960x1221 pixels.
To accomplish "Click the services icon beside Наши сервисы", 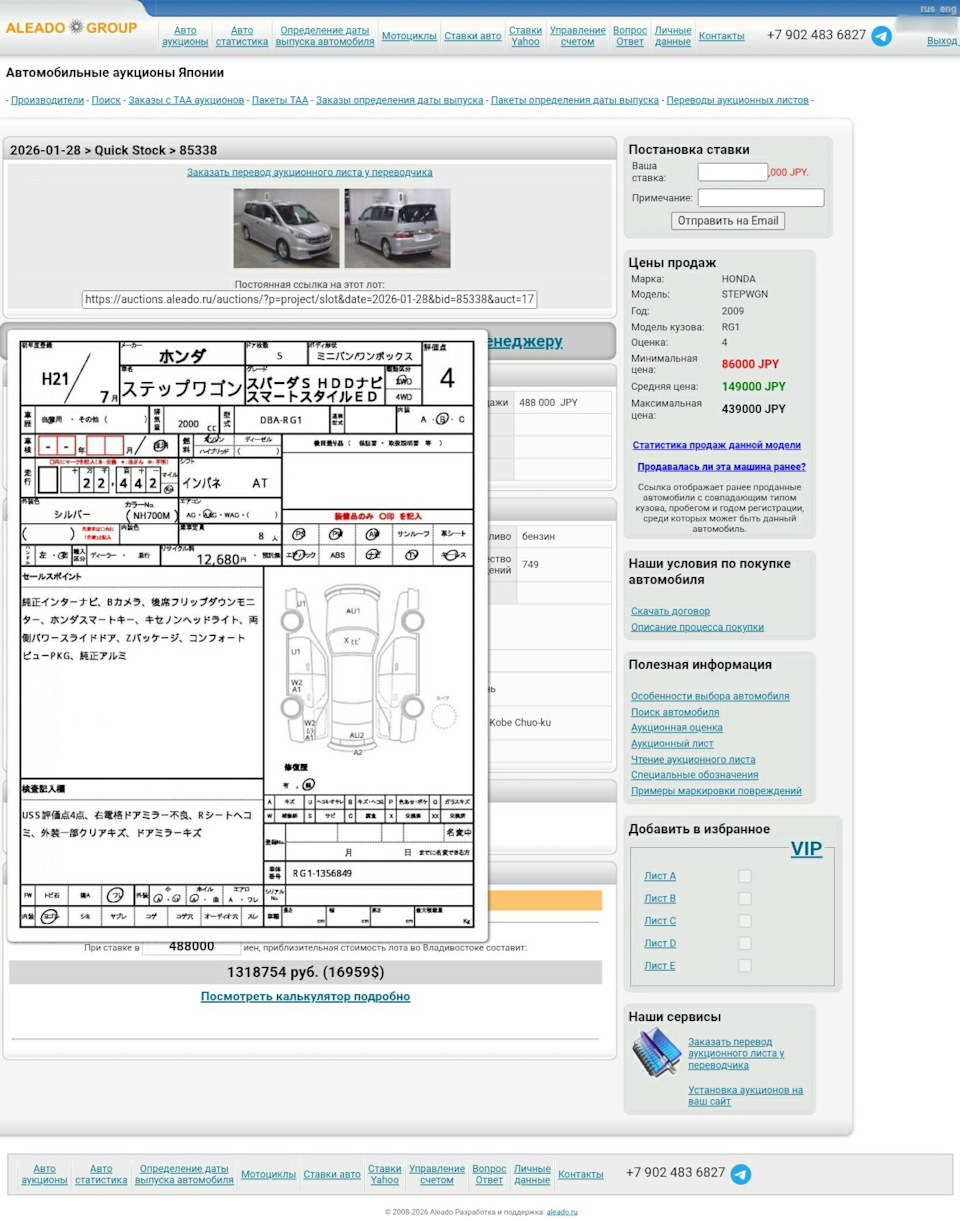I will click(x=657, y=1052).
